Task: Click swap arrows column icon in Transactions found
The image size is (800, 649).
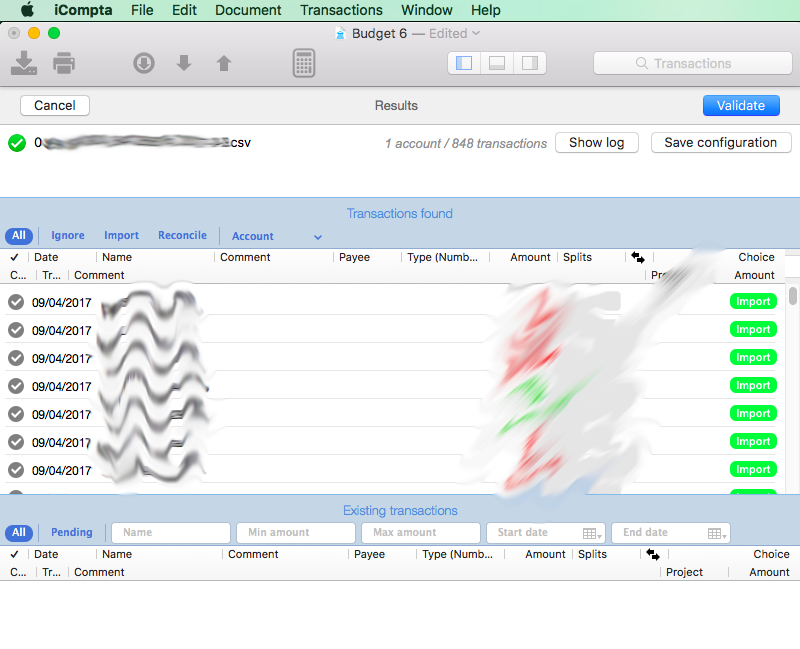Action: [x=638, y=257]
